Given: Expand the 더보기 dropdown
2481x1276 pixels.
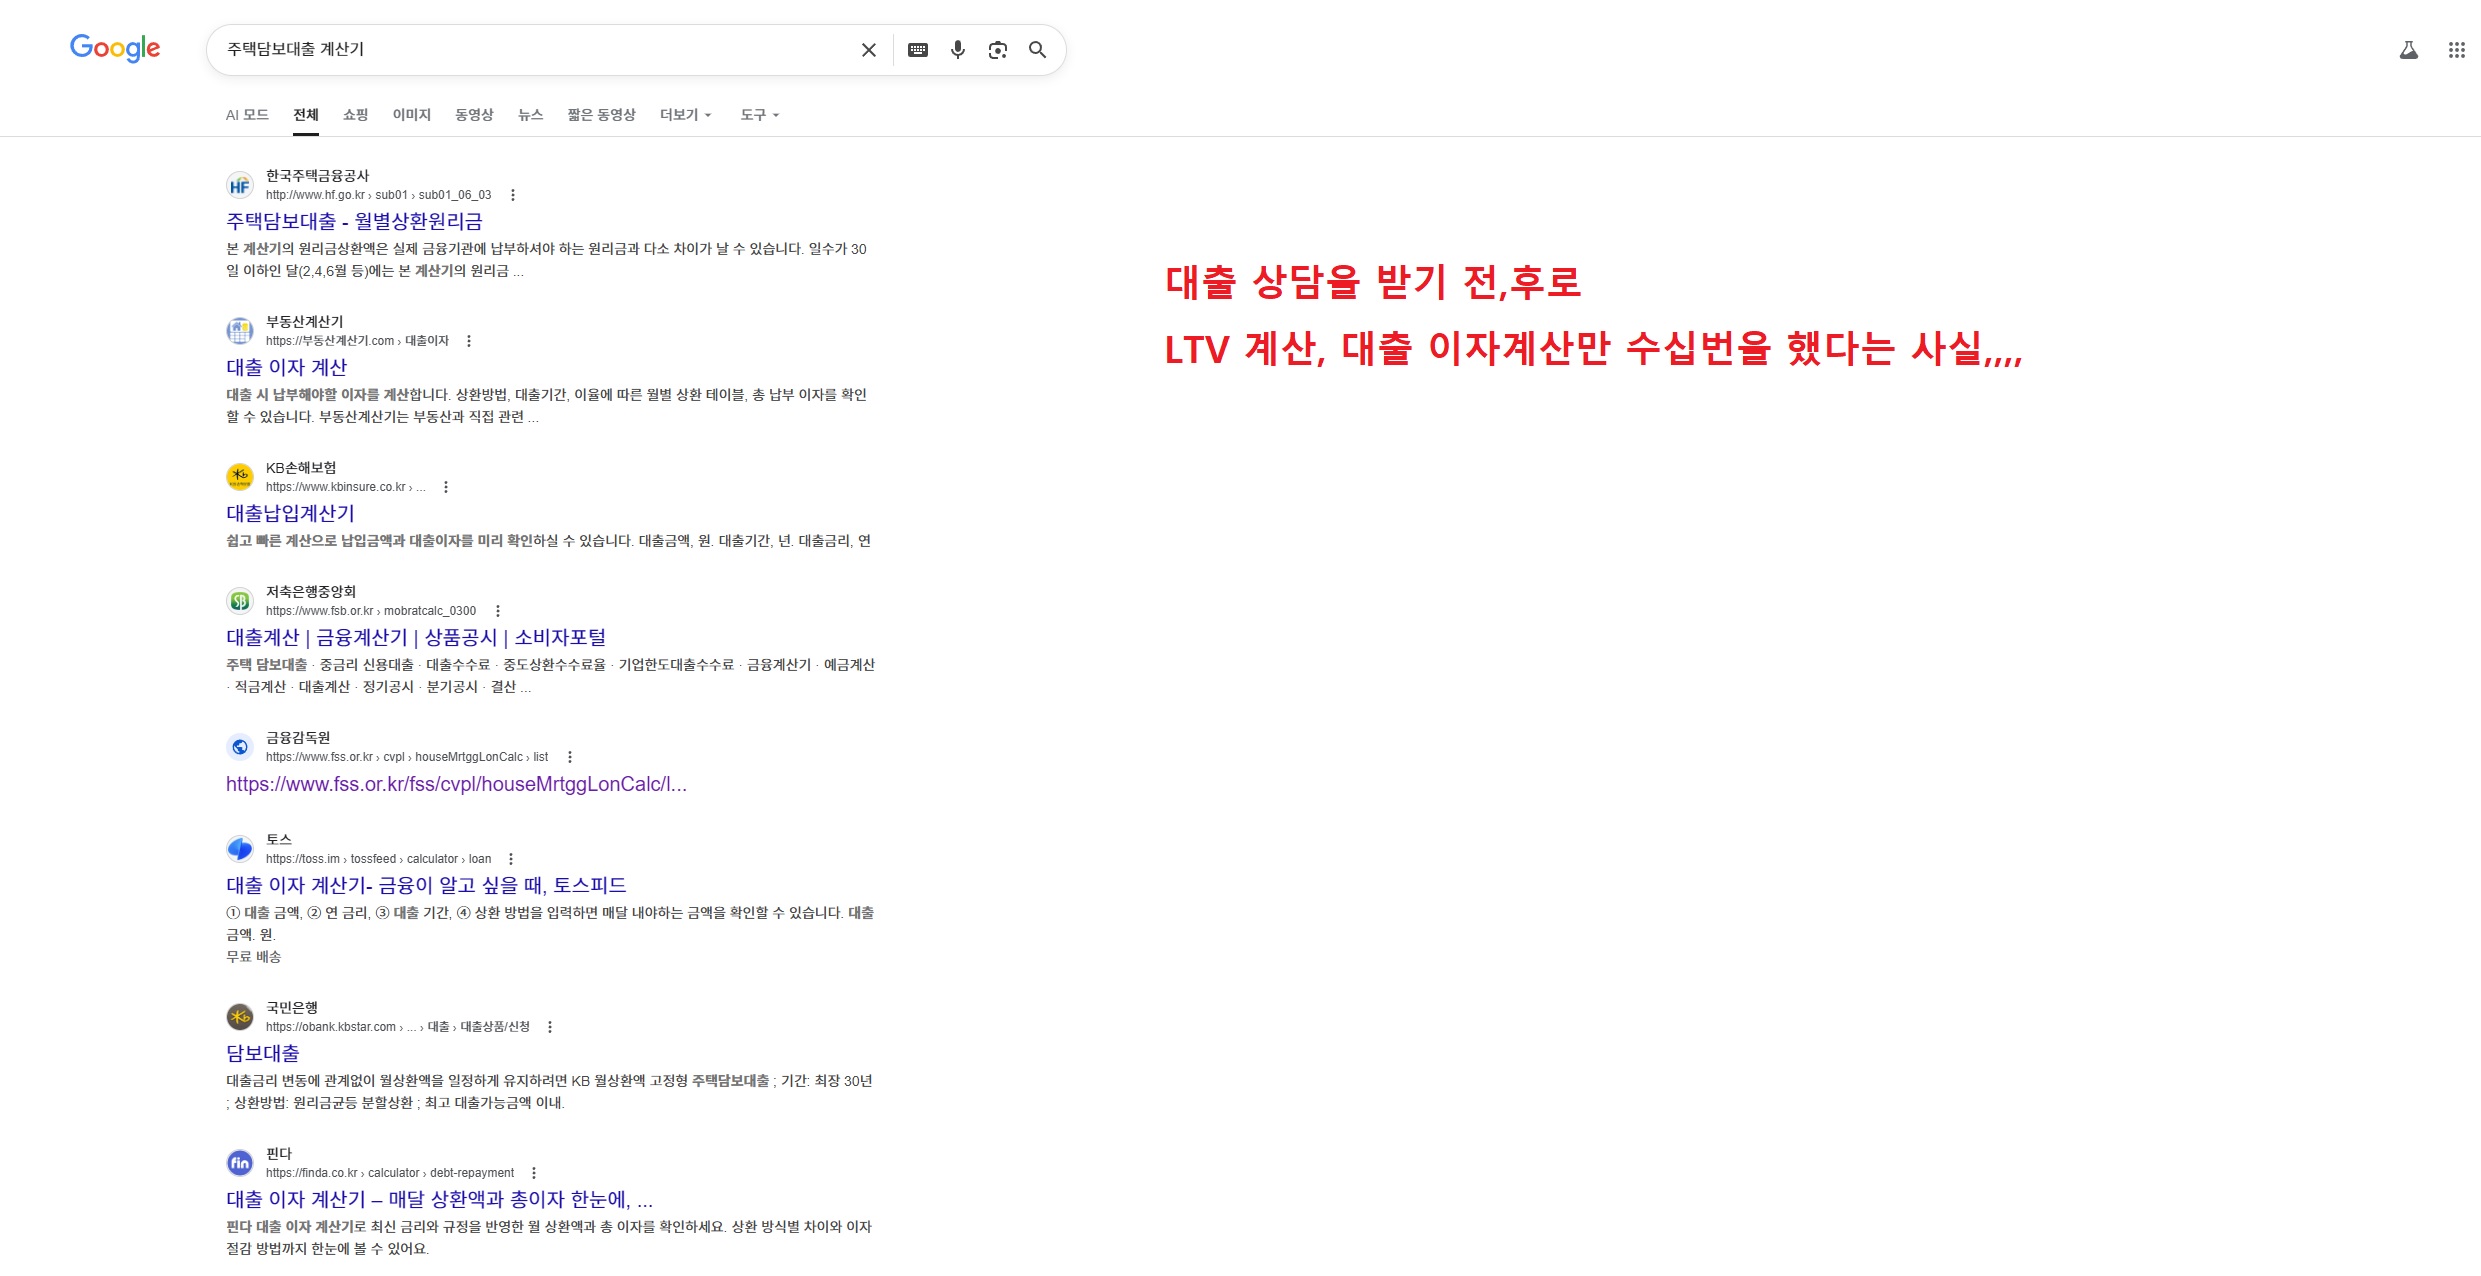Looking at the screenshot, I should click(x=686, y=115).
